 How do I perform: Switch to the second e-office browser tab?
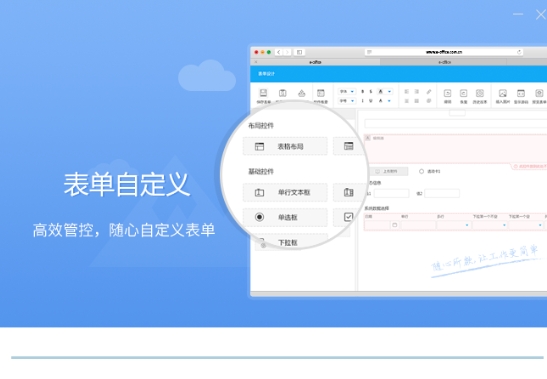(x=444, y=62)
